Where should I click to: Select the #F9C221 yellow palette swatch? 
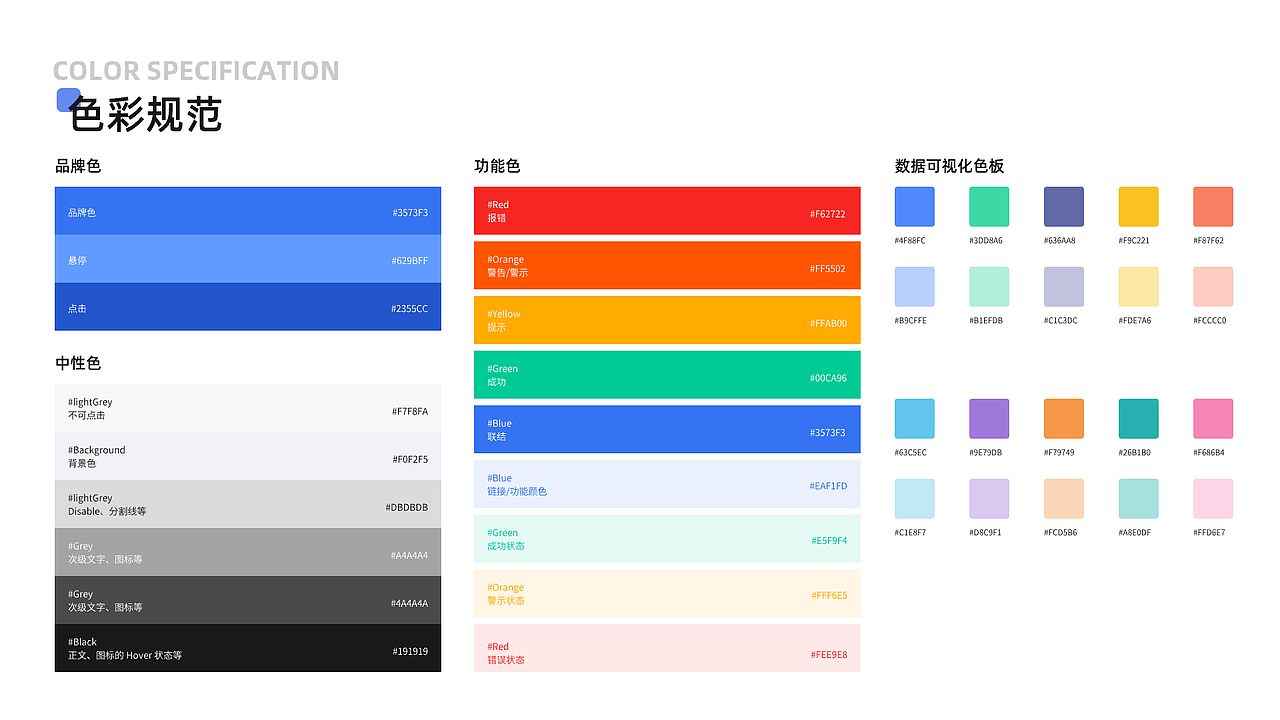pos(1138,206)
